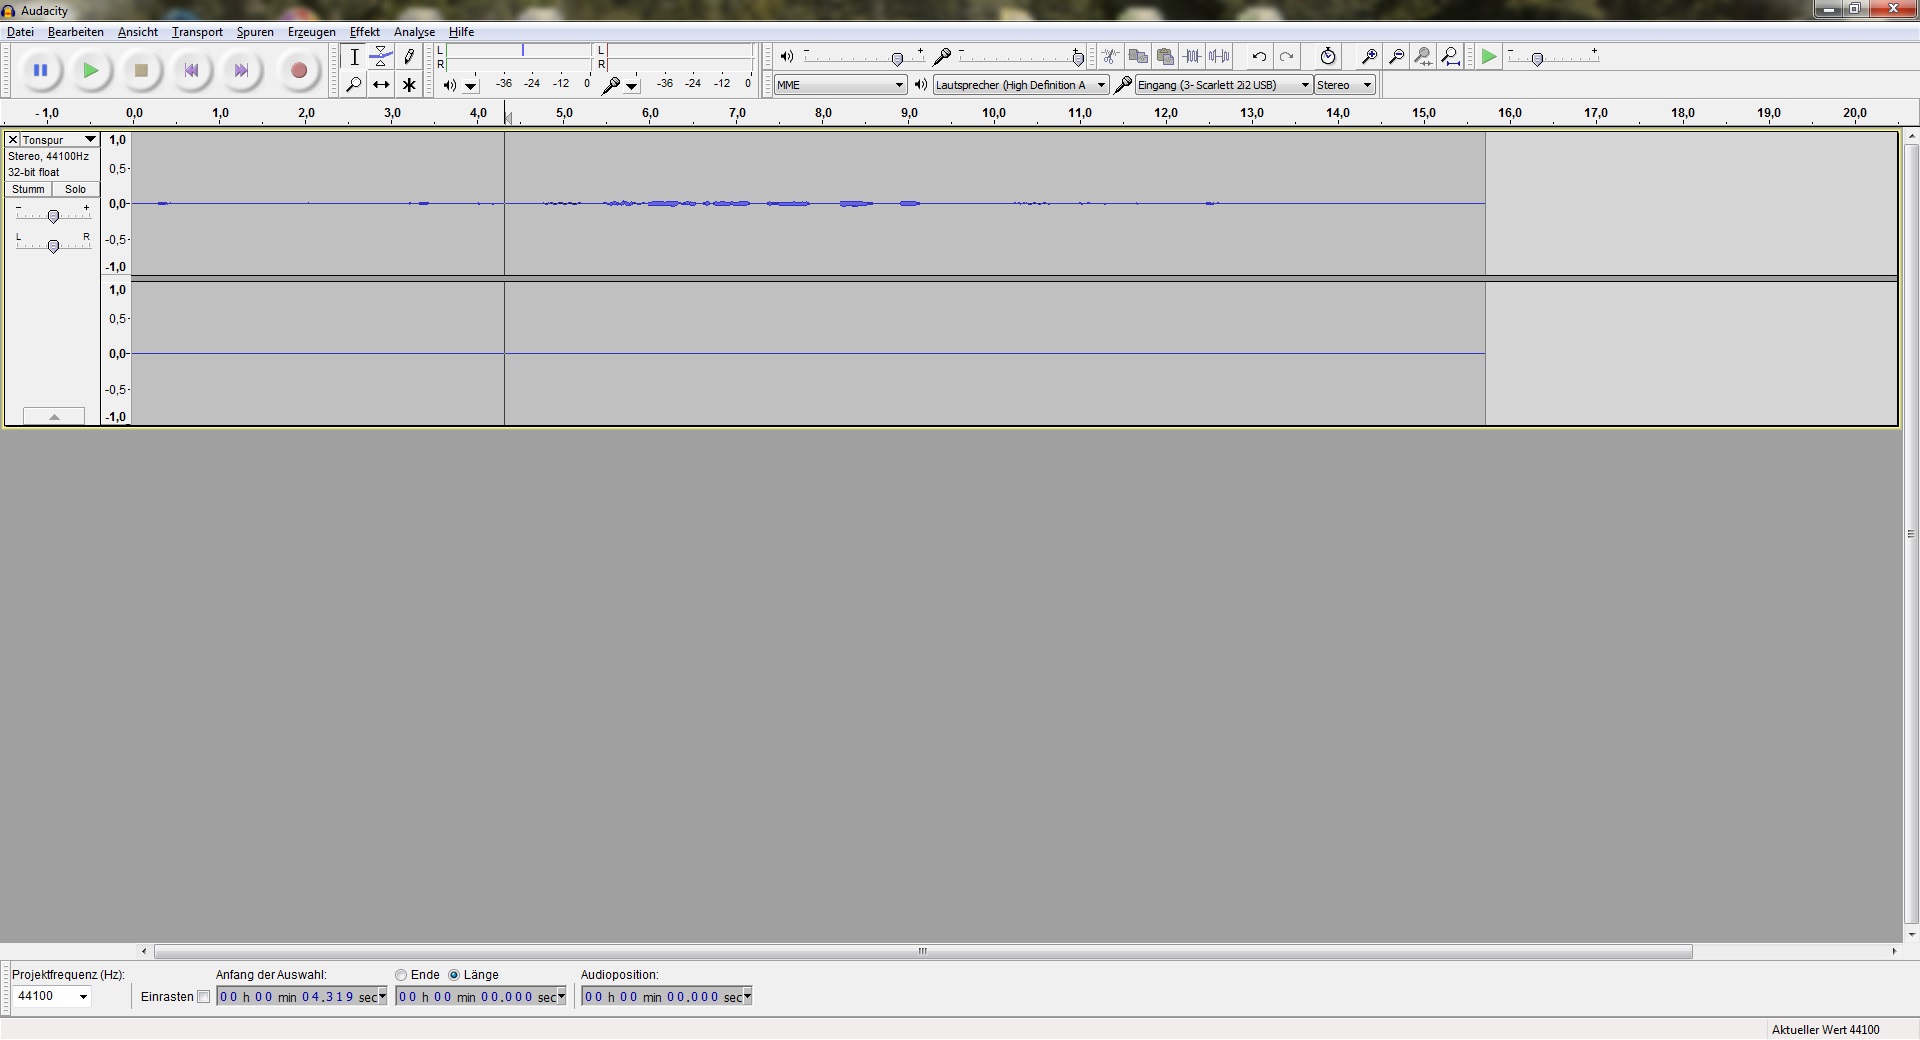Click the Undo arrow icon
1920x1040 pixels.
1259,57
